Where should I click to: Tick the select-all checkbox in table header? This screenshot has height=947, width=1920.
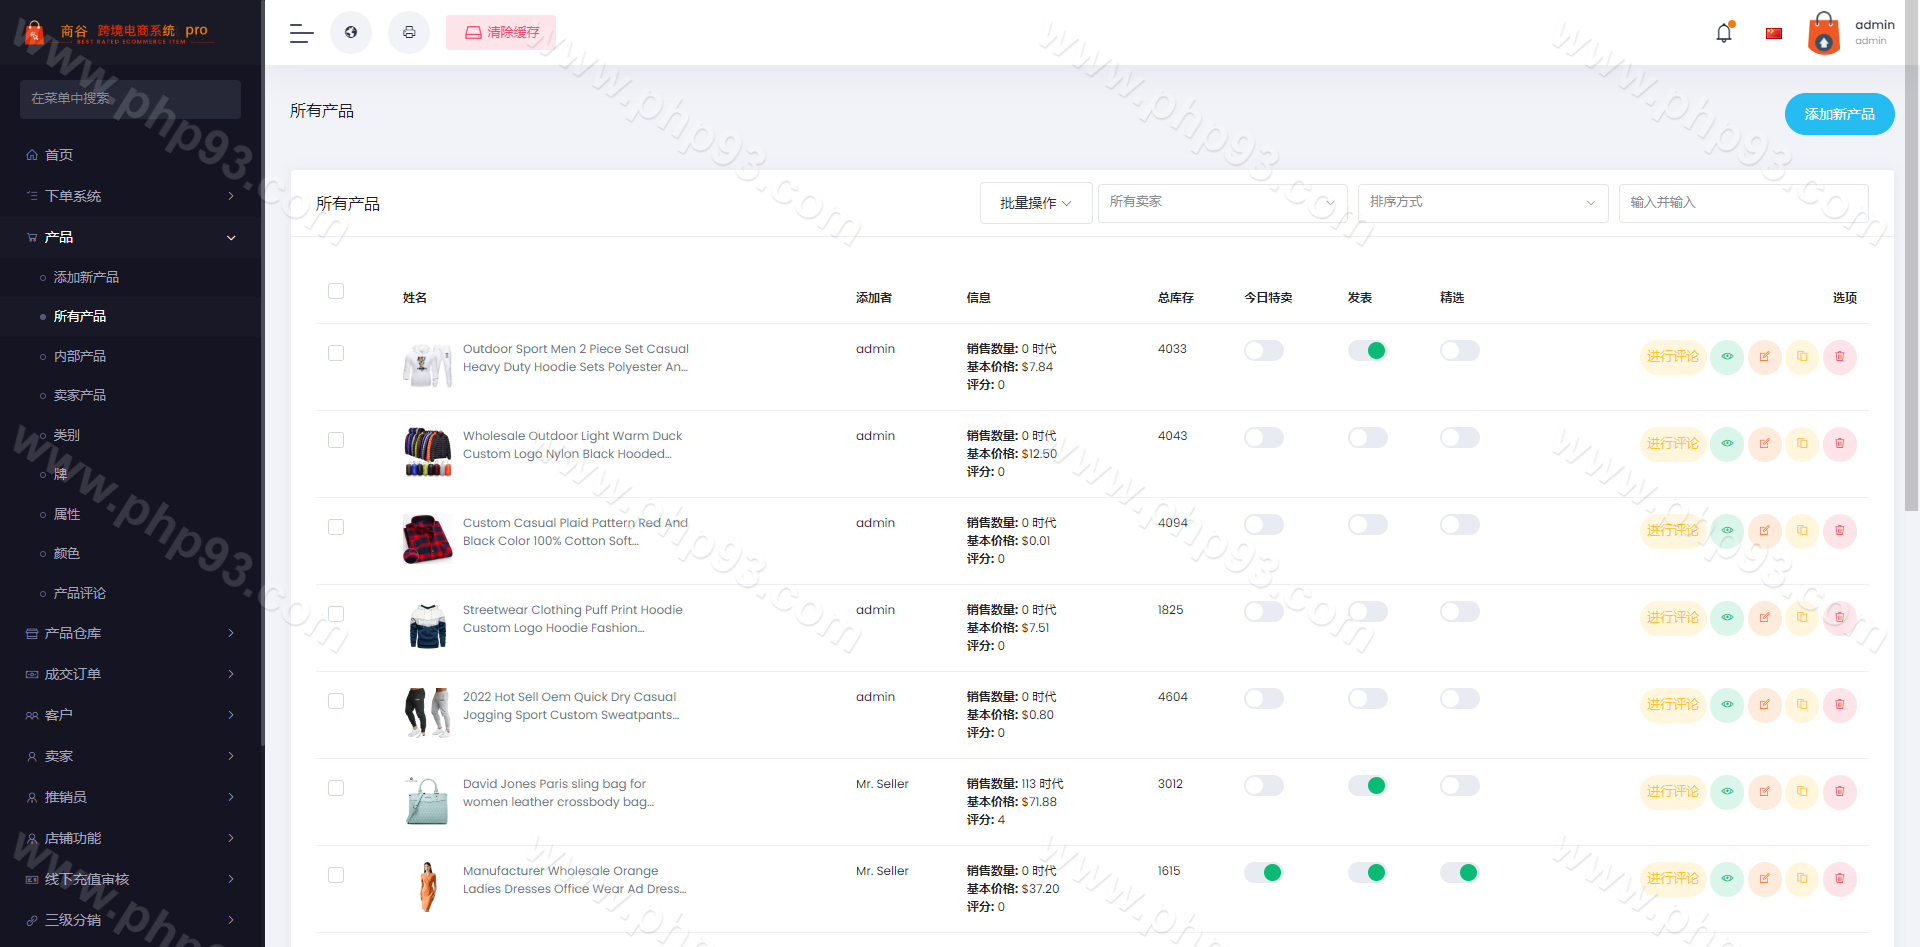pos(336,291)
